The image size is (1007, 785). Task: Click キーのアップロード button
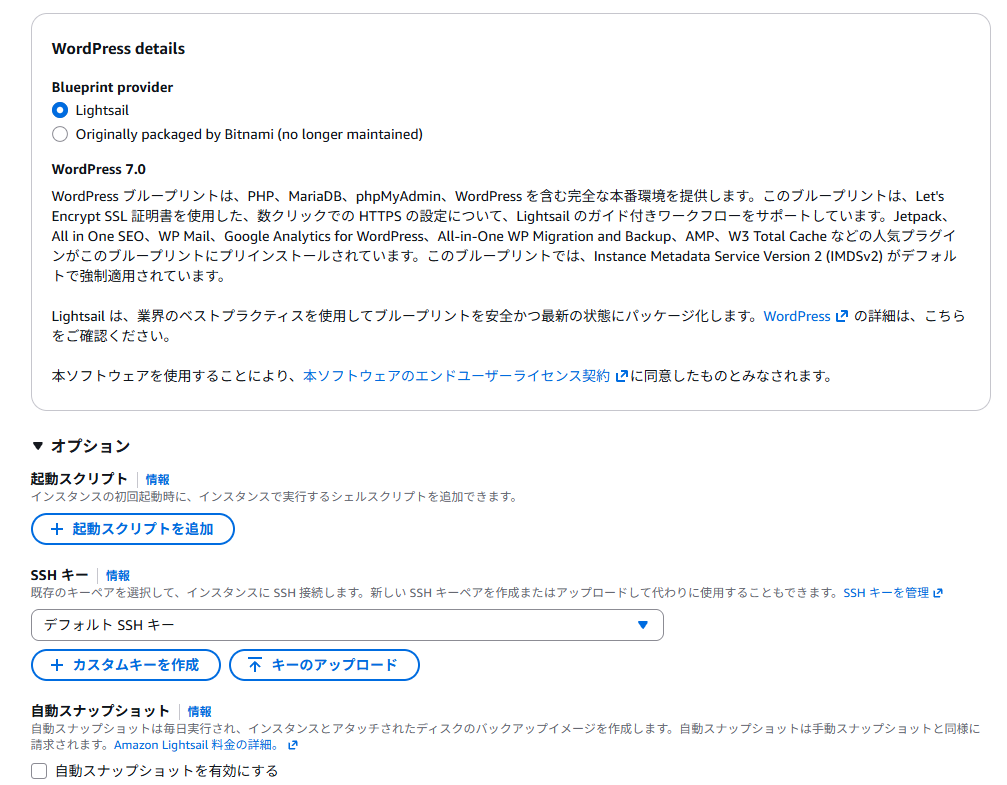point(324,665)
